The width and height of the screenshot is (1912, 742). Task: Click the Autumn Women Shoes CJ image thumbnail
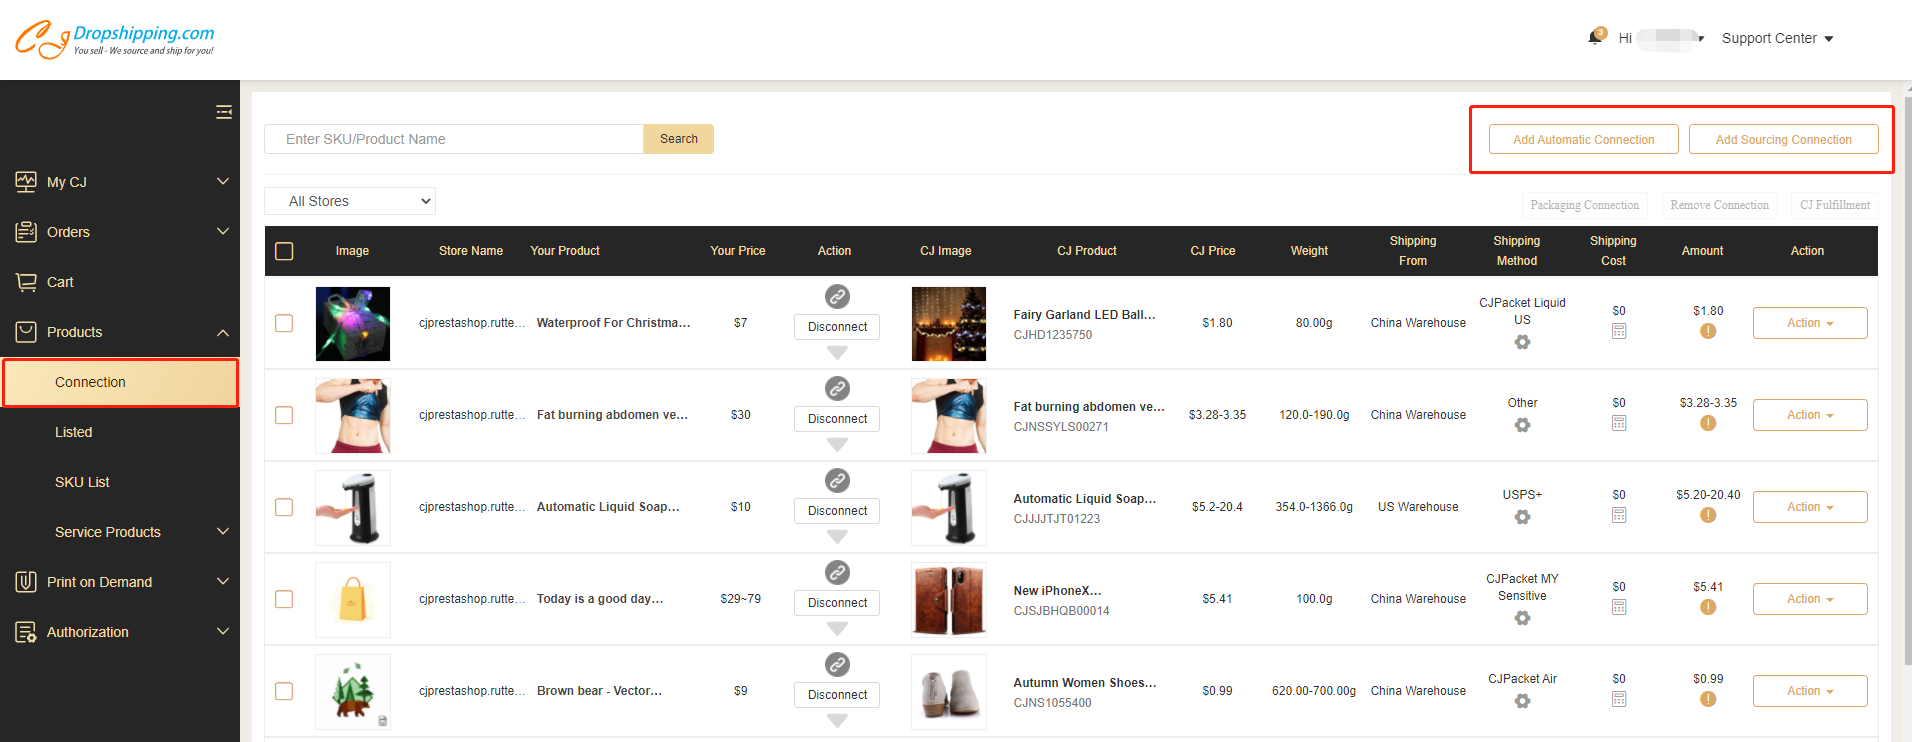click(948, 691)
